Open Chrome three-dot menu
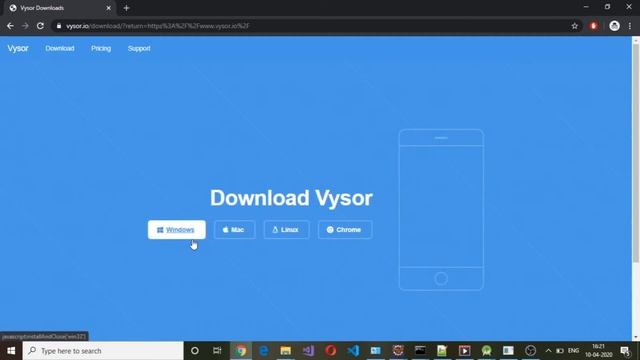640x360 pixels. [x=630, y=26]
